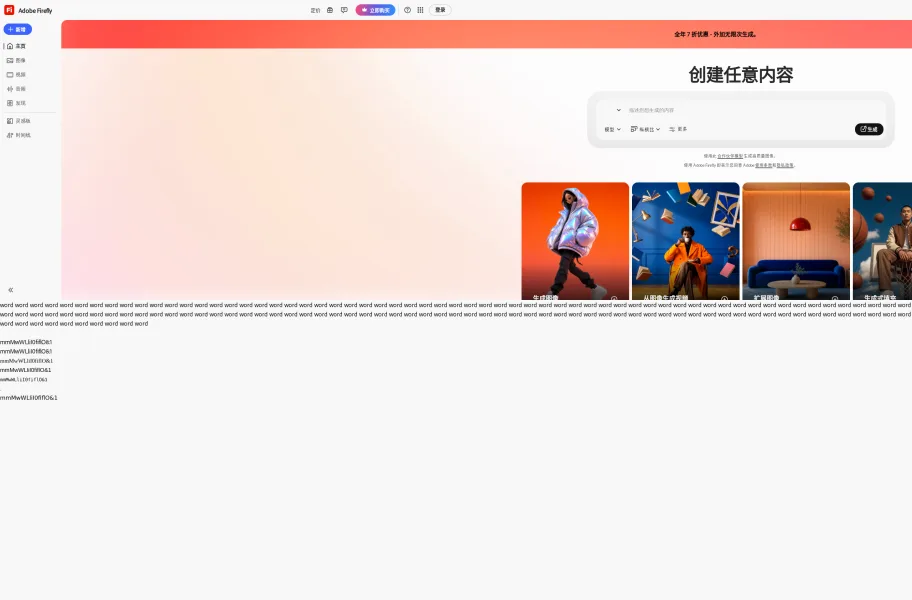This screenshot has height=600, width=912.
Task: Expand the generation type chevron in prompt box
Action: [x=618, y=110]
